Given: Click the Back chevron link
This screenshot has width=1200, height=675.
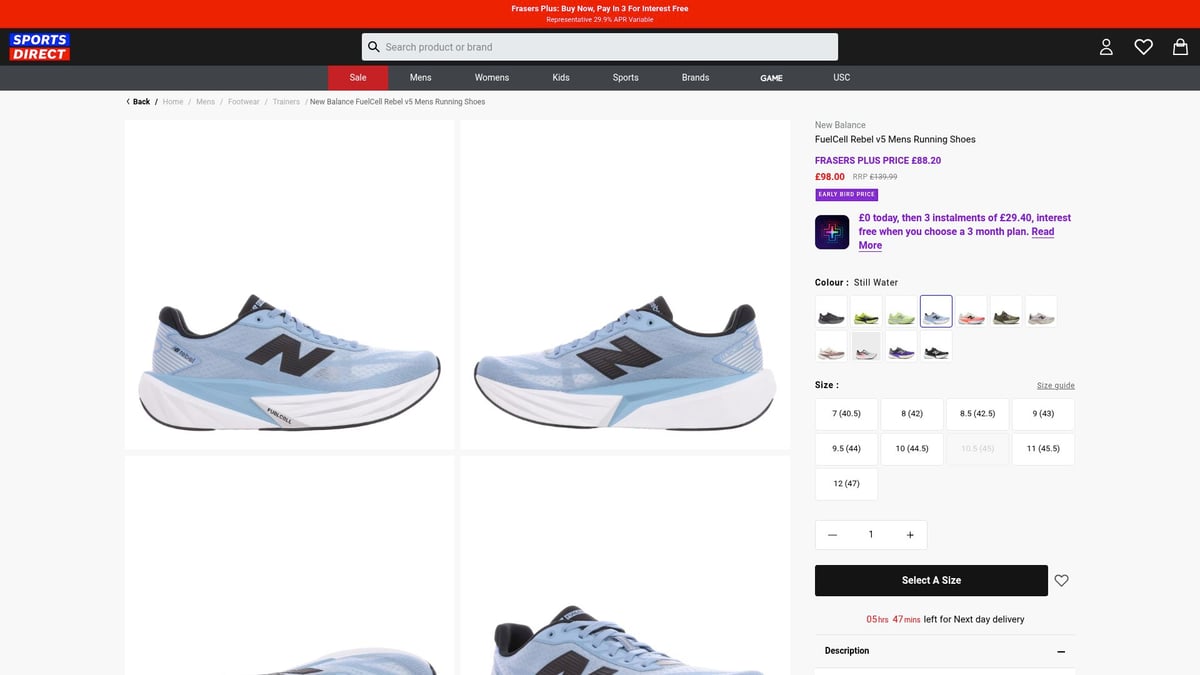Looking at the screenshot, I should pos(138,102).
